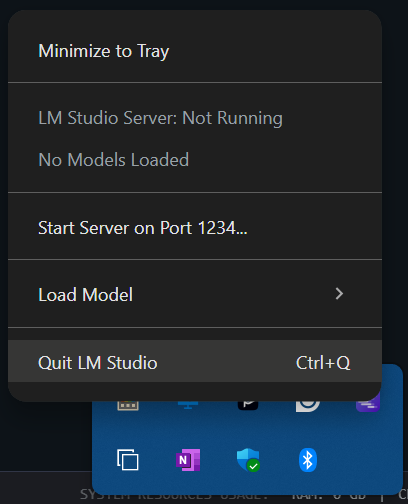Click the white circular tray icon

[308, 406]
